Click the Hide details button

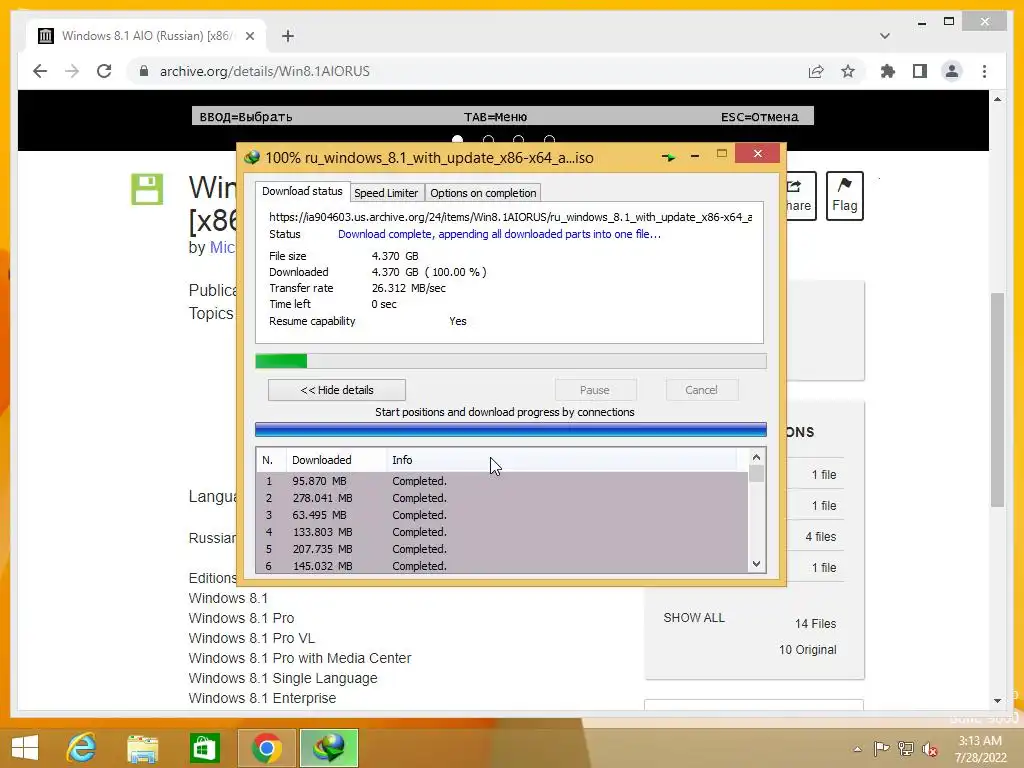pos(337,390)
